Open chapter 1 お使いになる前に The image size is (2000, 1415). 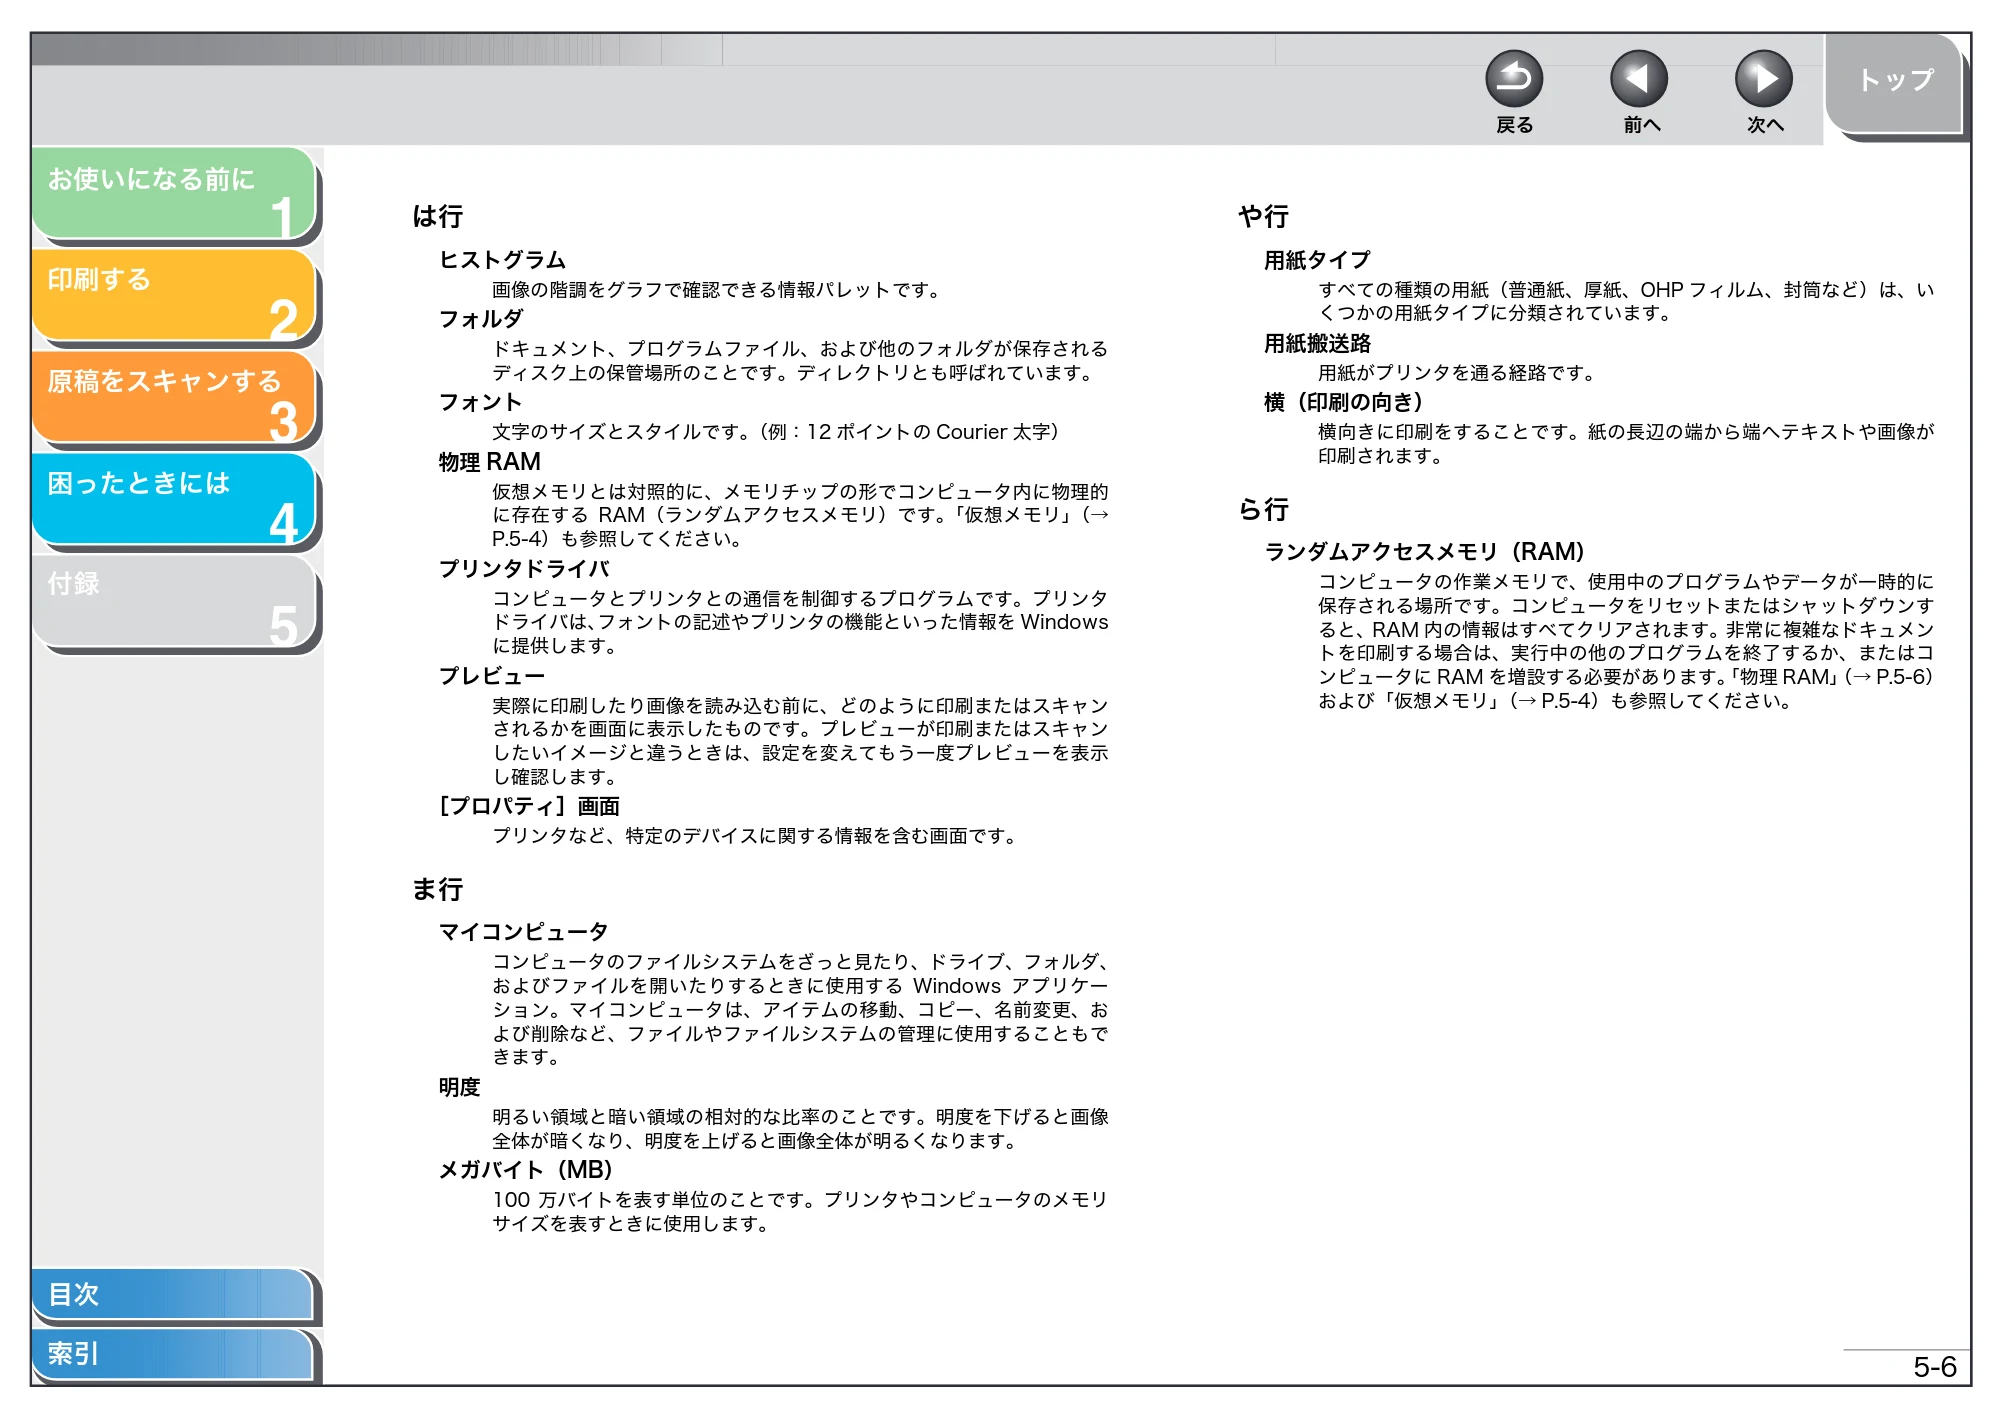[x=174, y=193]
